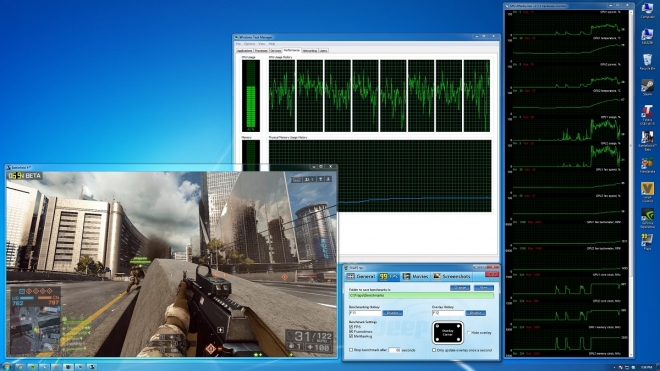Enable Stop benchmark after seconds checkbox
This screenshot has width=660, height=371.
point(351,350)
